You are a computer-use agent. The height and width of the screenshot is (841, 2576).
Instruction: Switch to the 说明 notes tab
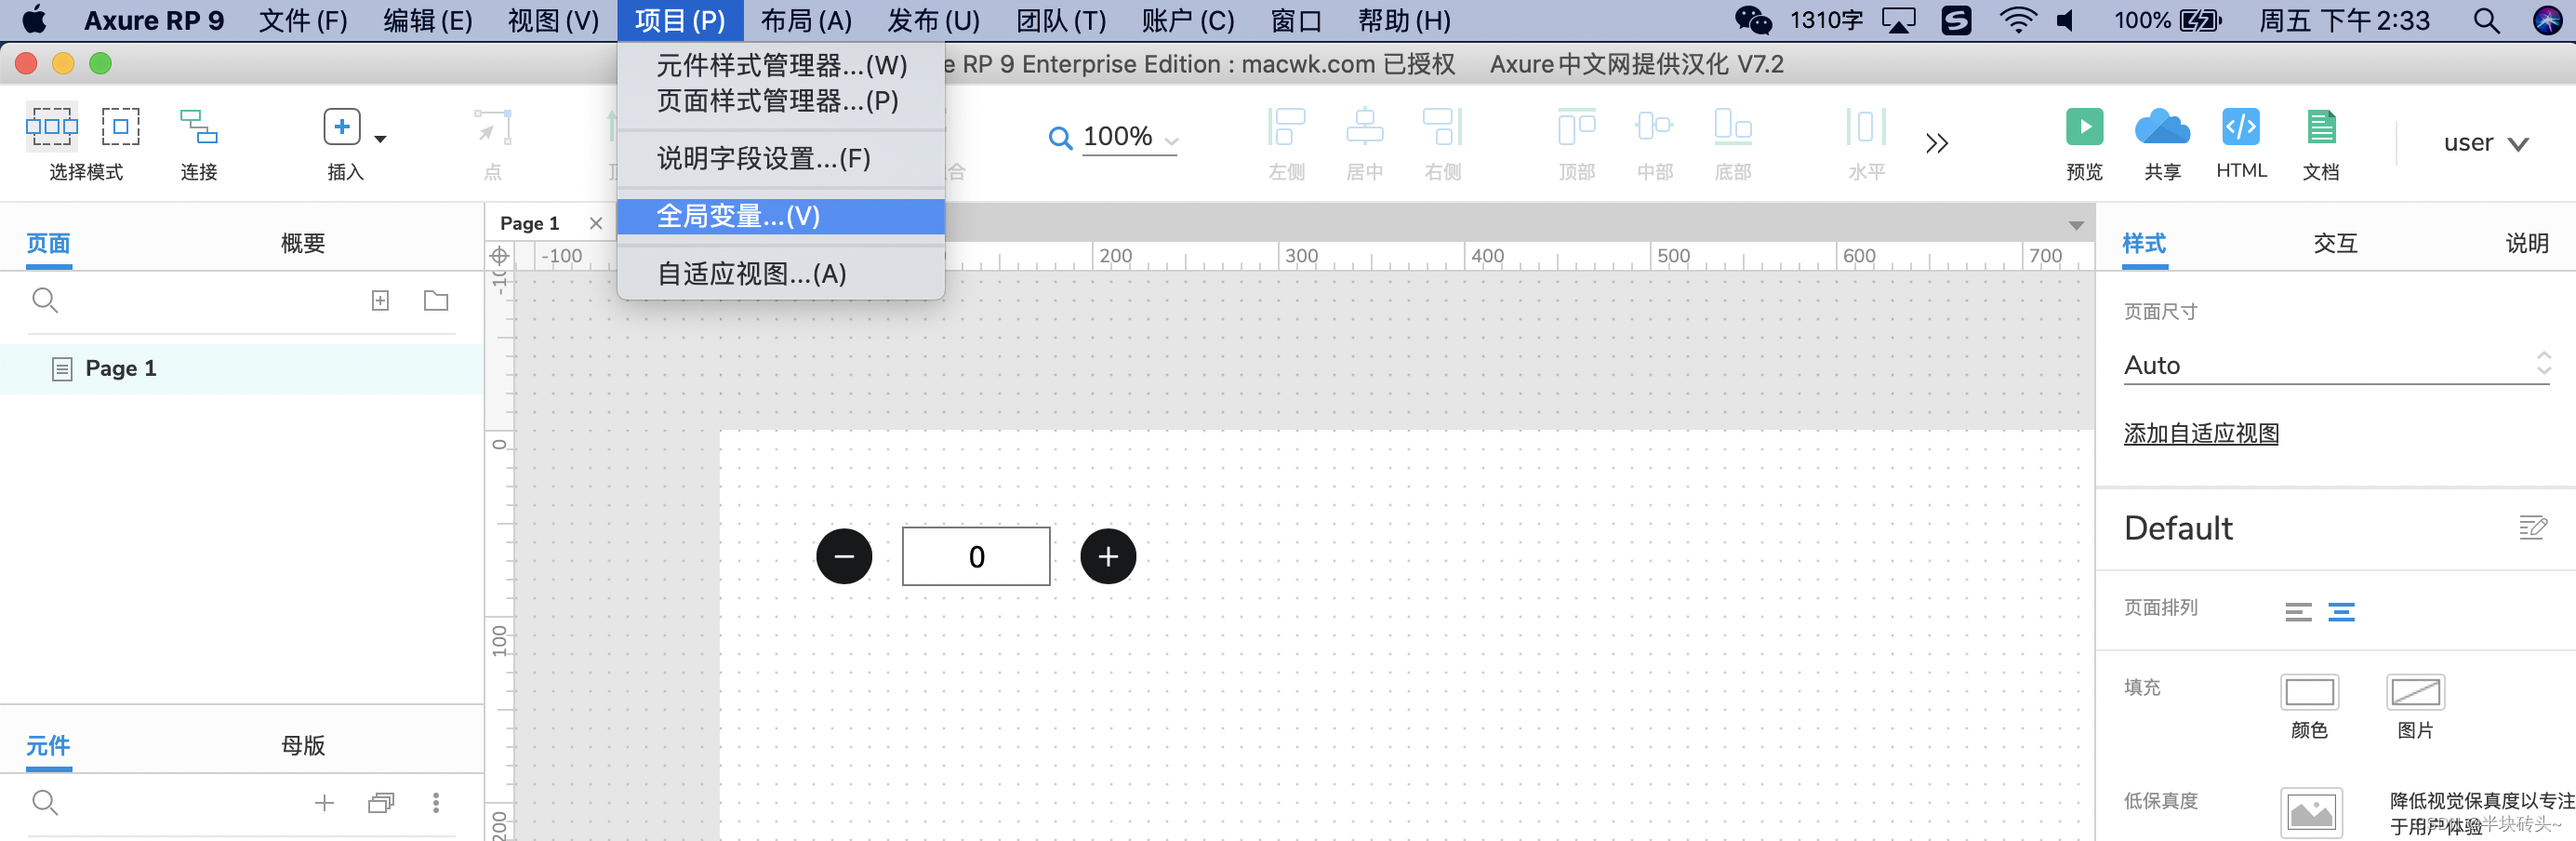point(2526,243)
